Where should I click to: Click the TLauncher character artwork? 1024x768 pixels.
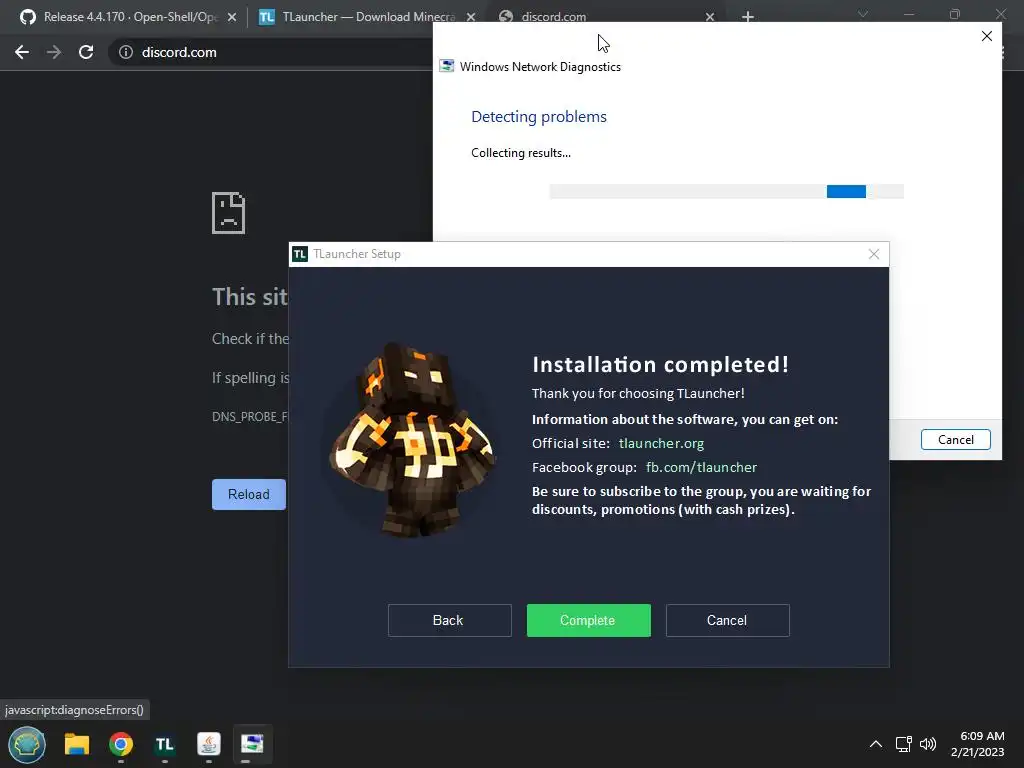413,440
